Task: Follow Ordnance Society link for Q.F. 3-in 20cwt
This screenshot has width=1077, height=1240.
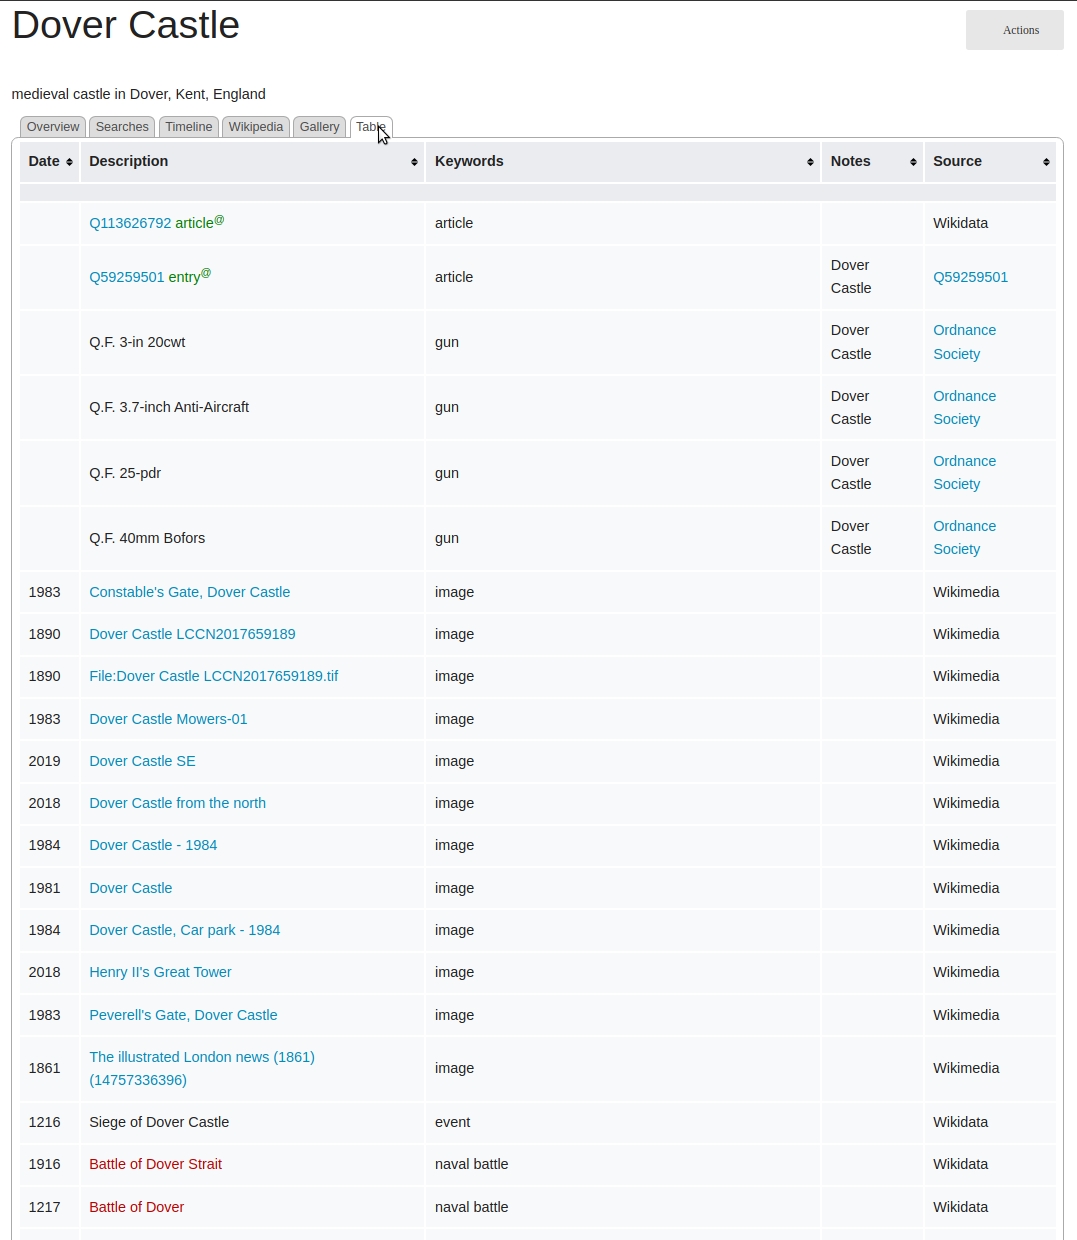Action: 964,342
